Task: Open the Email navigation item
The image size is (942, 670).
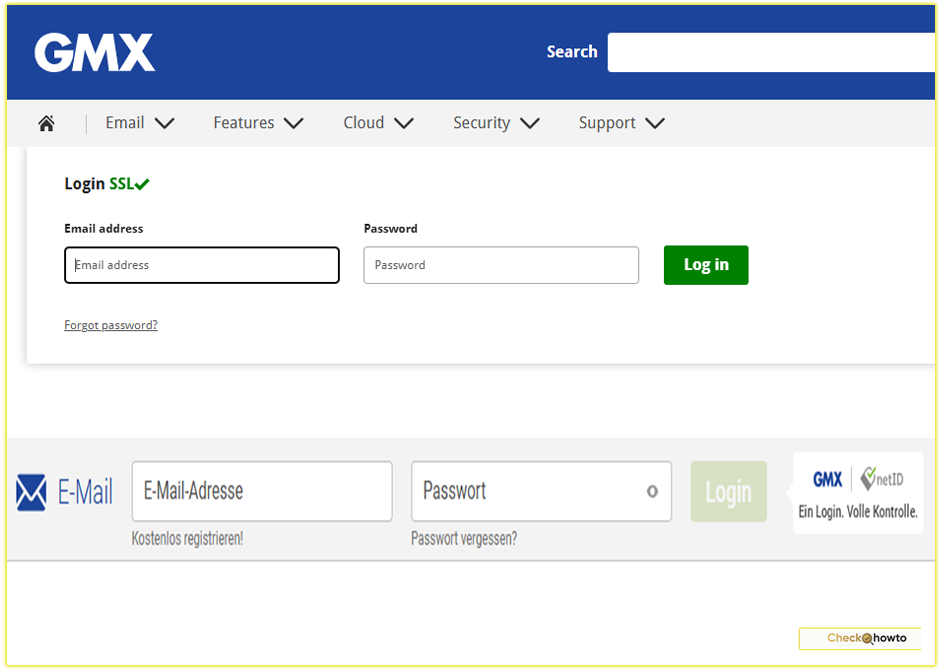Action: tap(125, 123)
